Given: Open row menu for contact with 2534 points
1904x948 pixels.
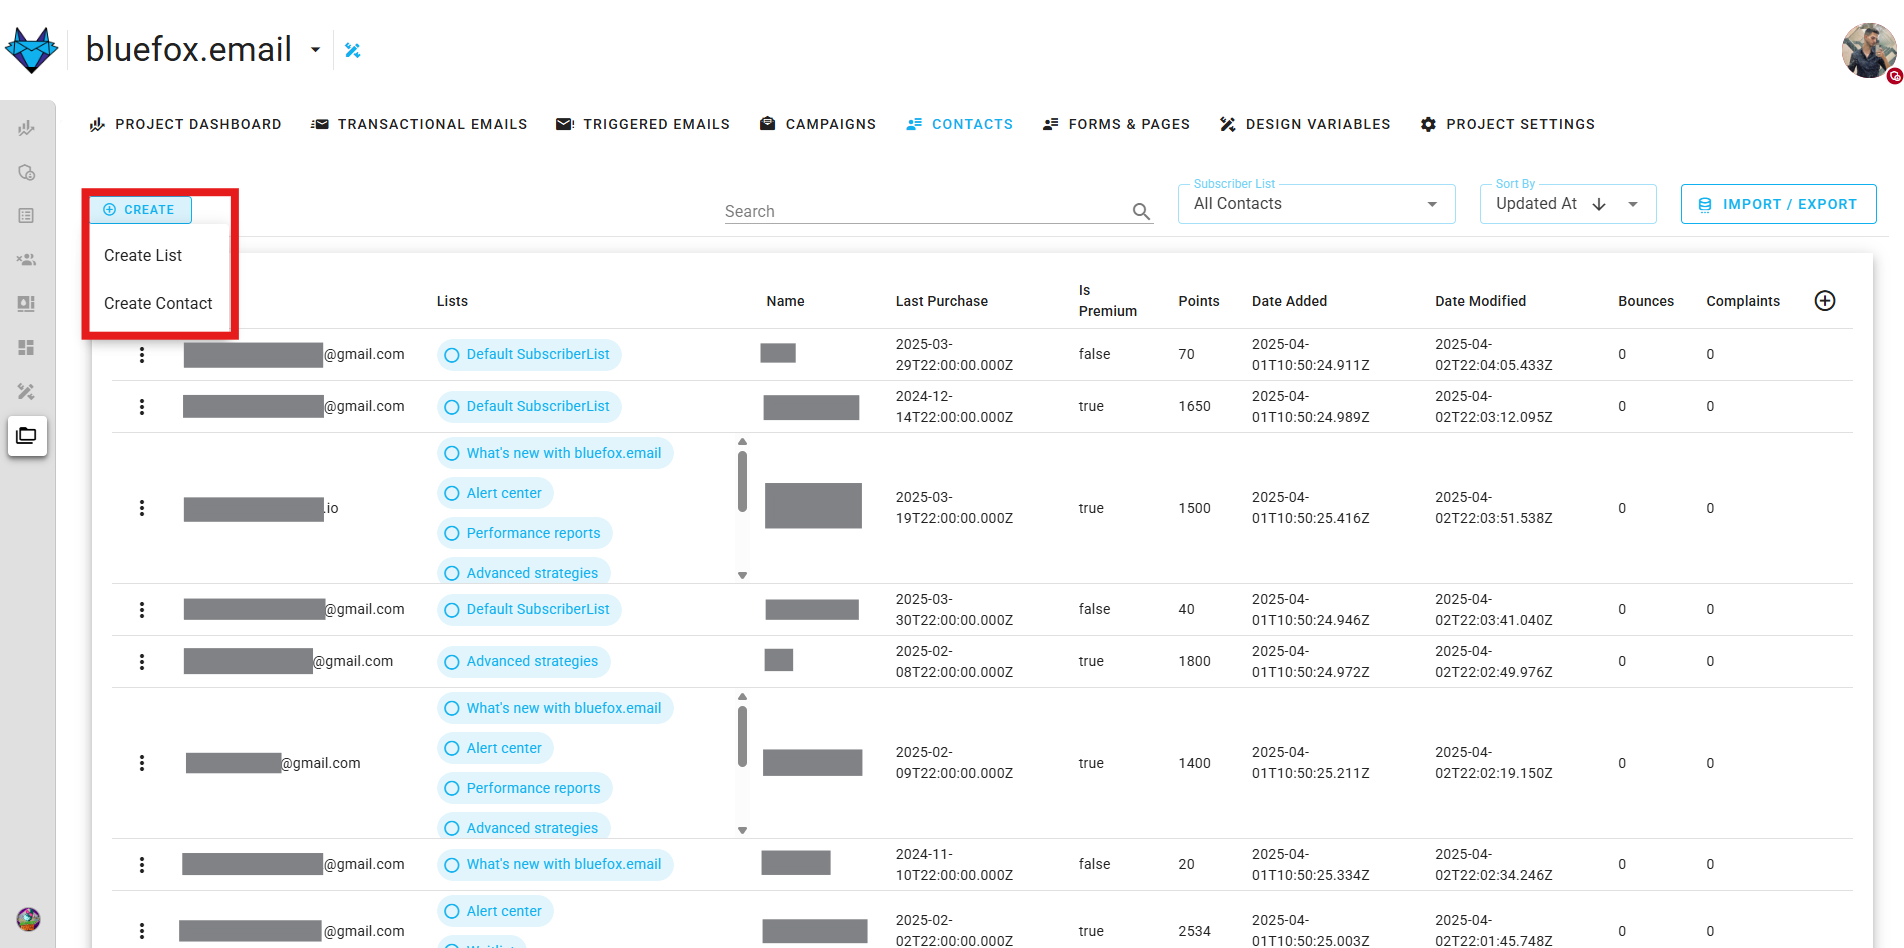Looking at the screenshot, I should coord(142,931).
